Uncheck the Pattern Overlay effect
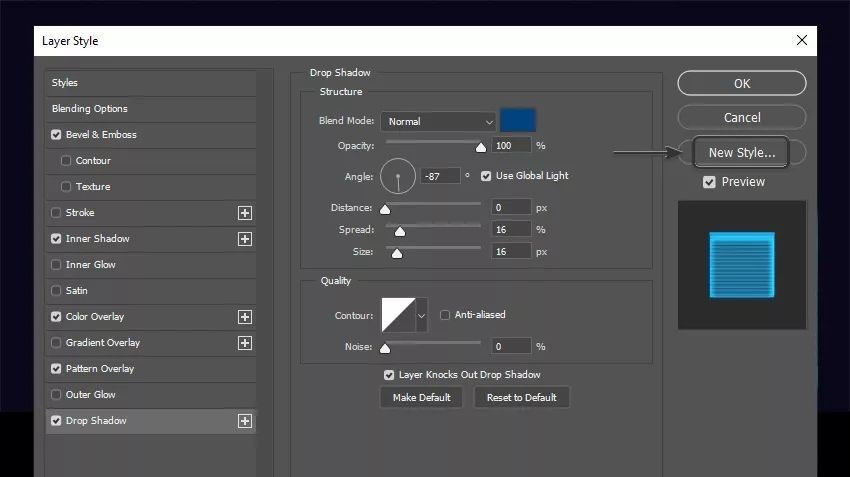This screenshot has height=477, width=850. pyautogui.click(x=56, y=369)
